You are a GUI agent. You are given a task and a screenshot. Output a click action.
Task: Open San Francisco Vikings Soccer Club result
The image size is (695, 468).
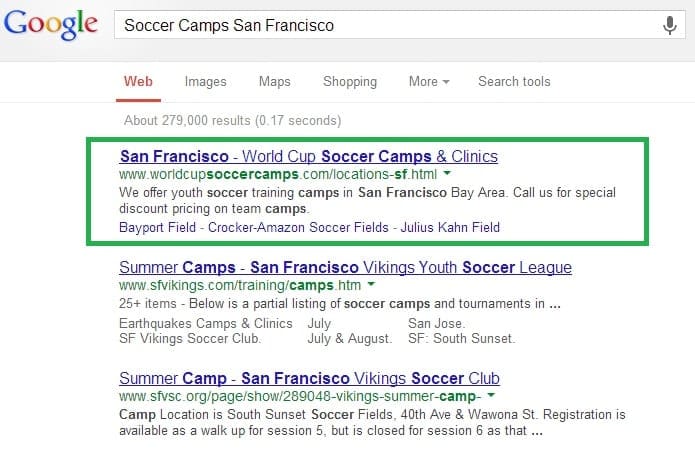click(309, 378)
